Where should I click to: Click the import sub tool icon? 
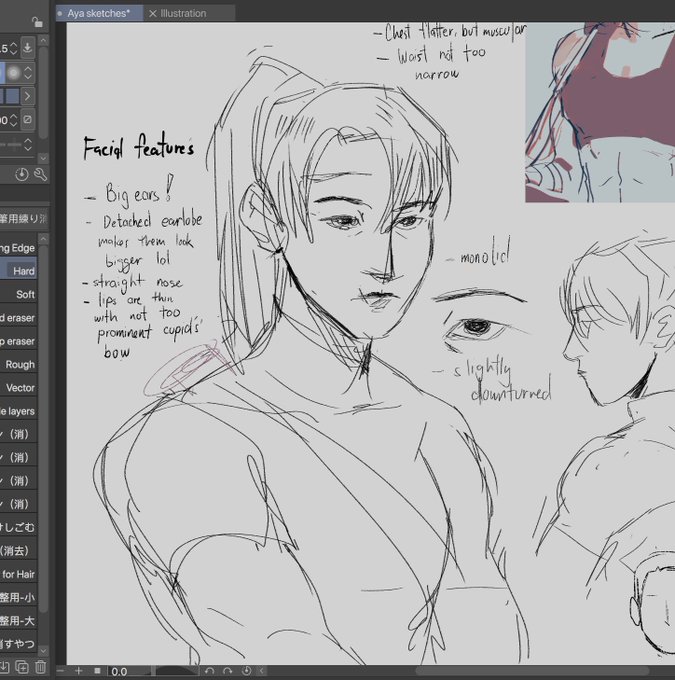click(5, 667)
